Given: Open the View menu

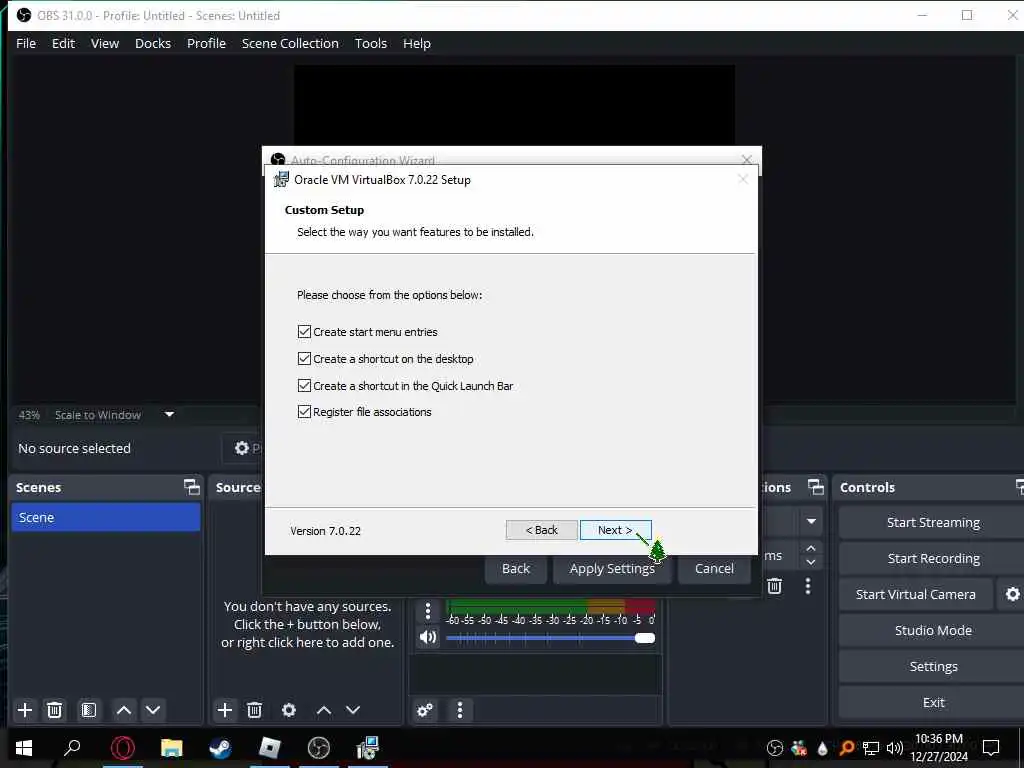Looking at the screenshot, I should [104, 43].
